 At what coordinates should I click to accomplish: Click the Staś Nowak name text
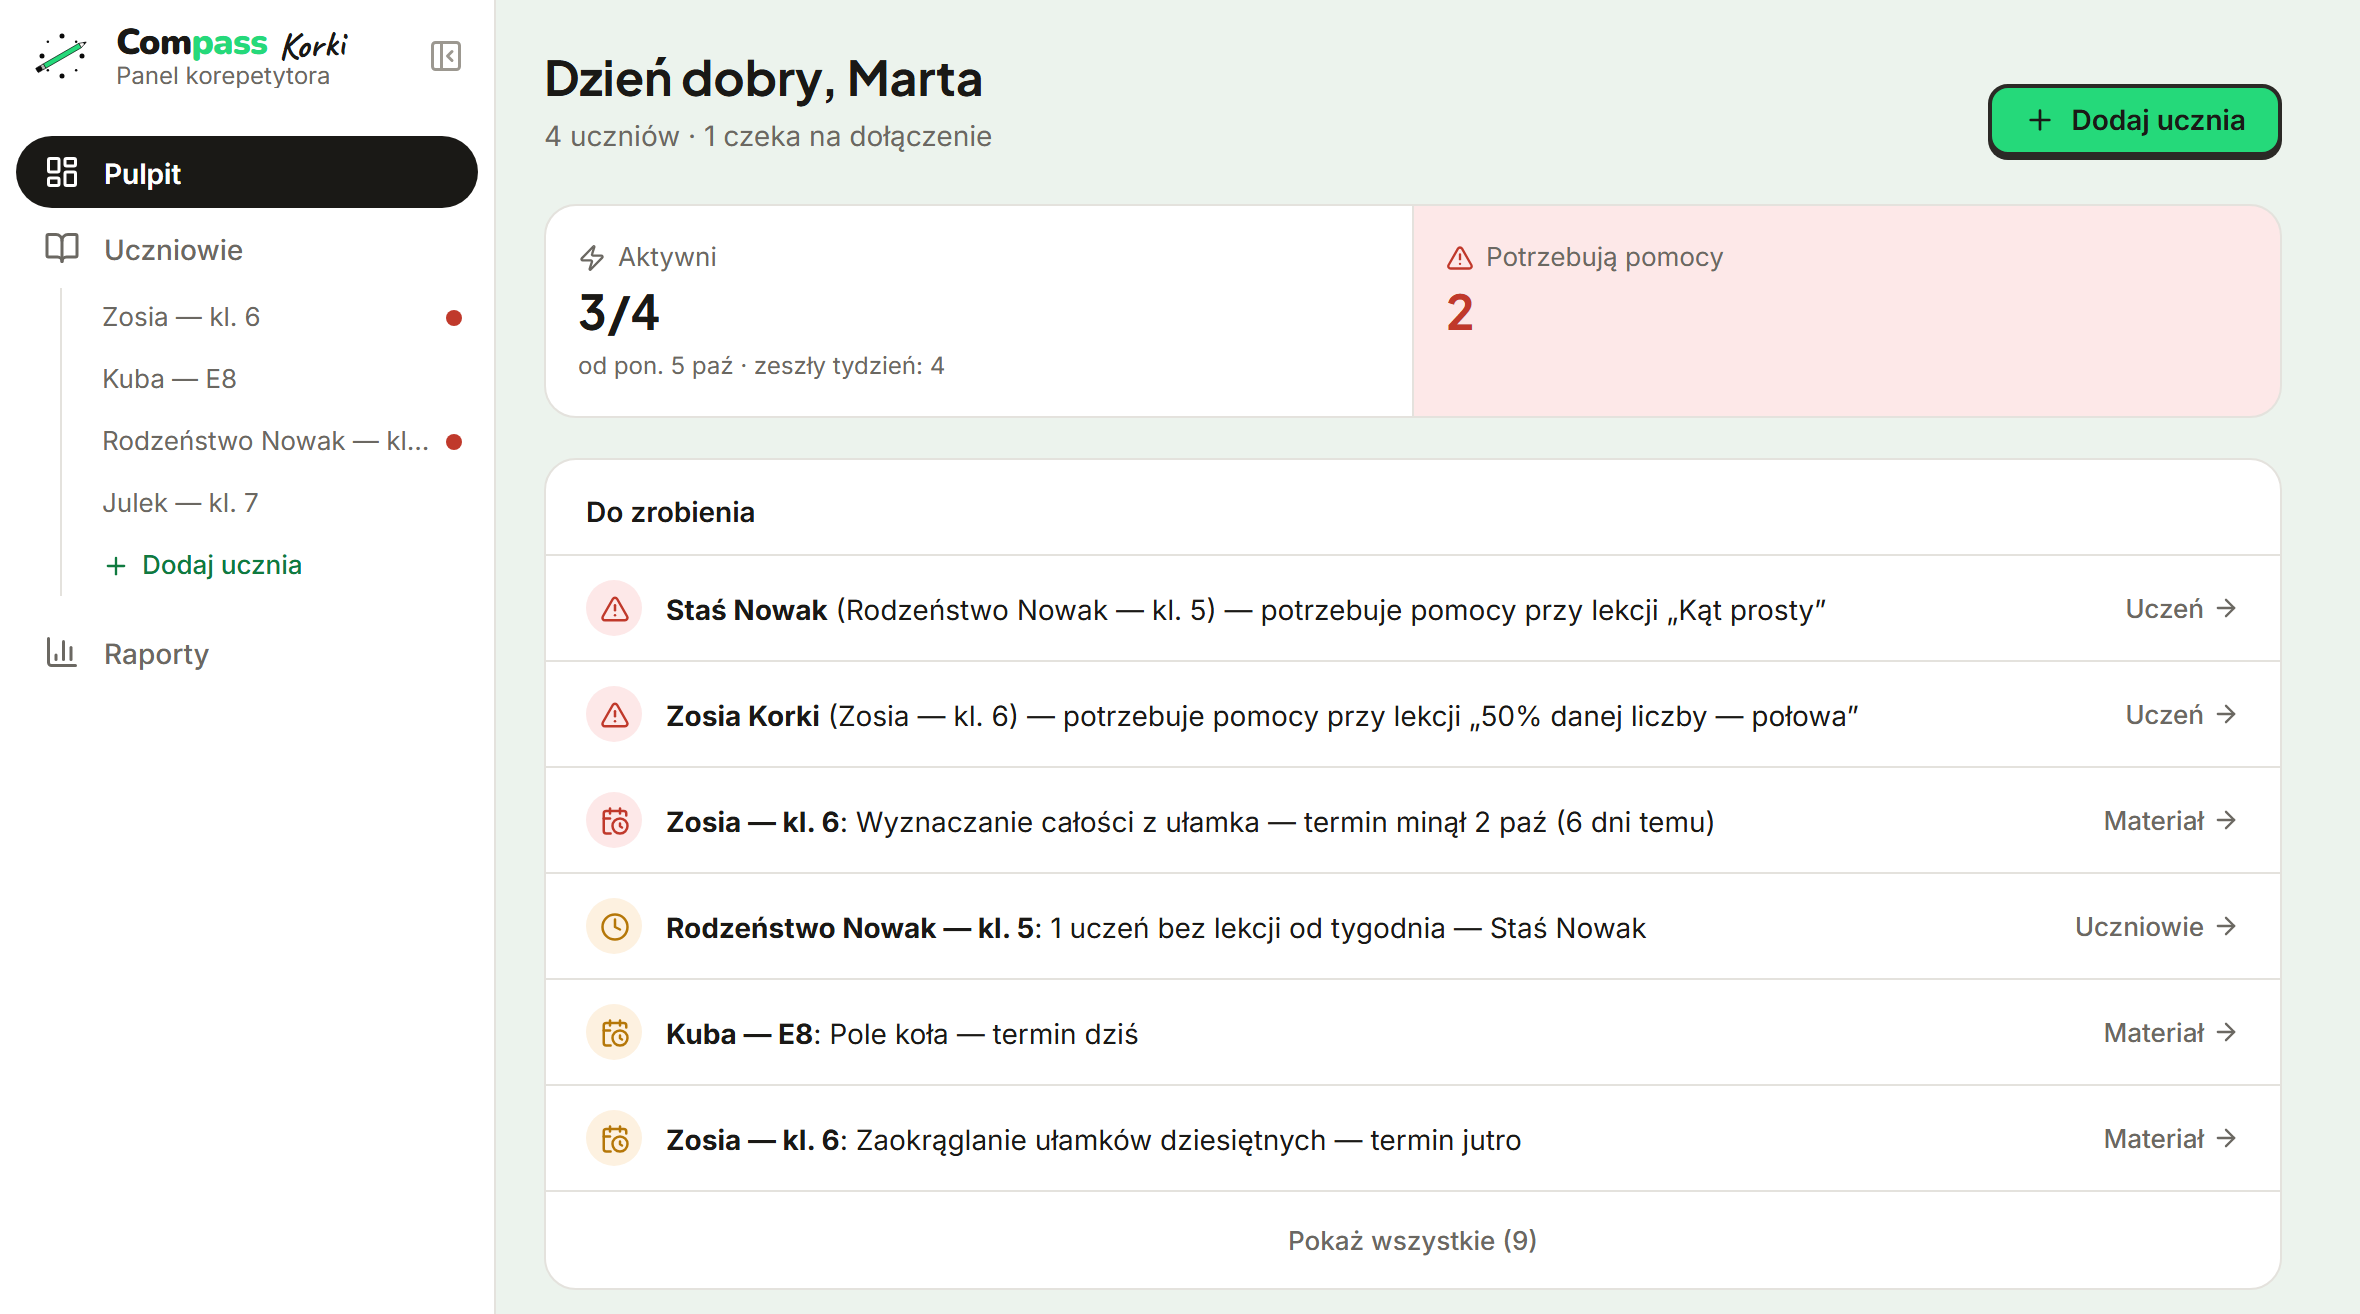[x=746, y=609]
